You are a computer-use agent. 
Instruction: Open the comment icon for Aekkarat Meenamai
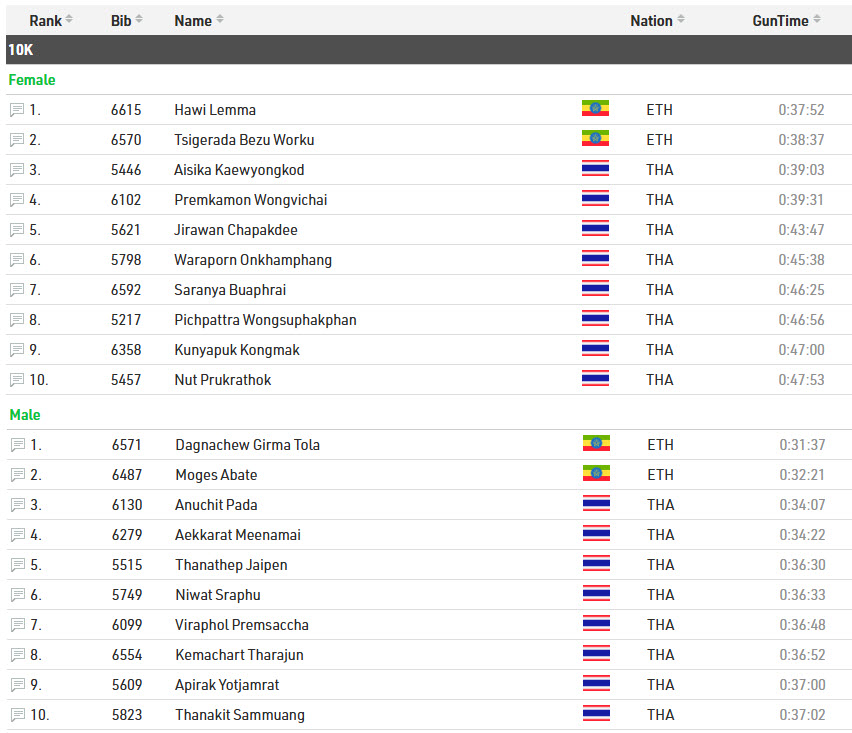(18, 535)
